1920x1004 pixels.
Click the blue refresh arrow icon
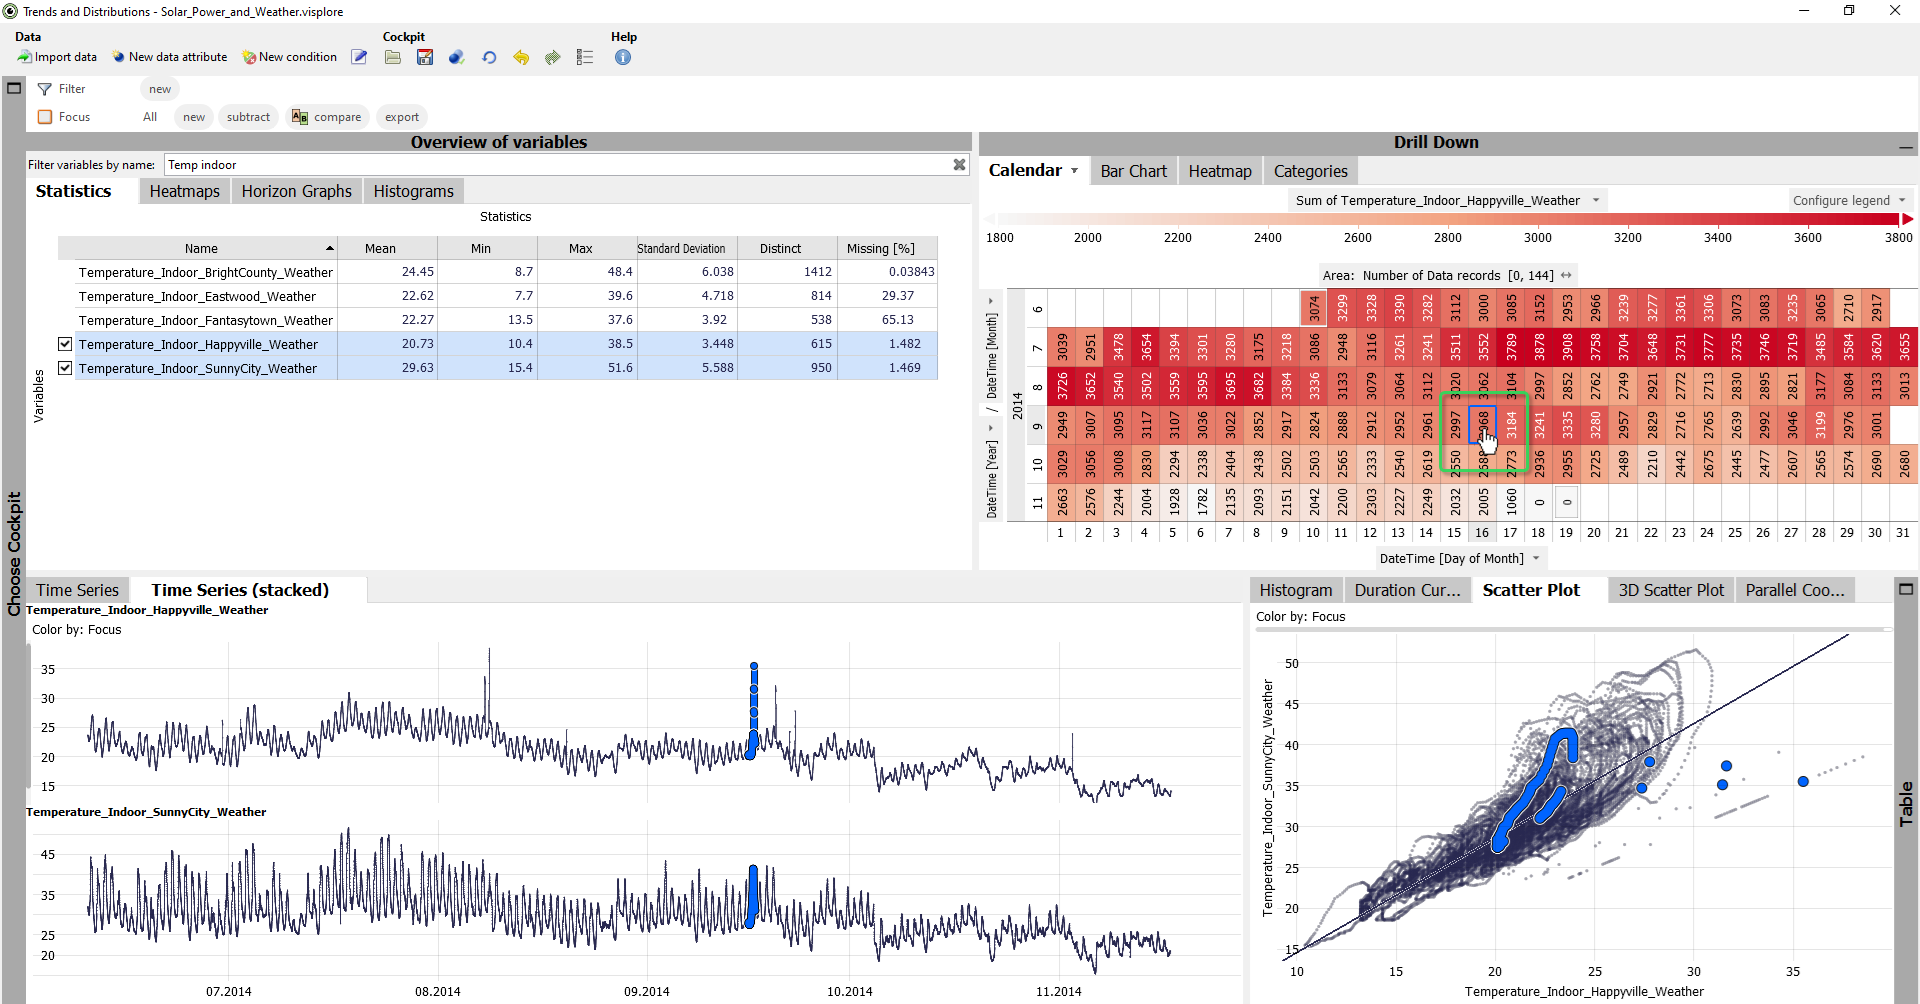point(489,57)
